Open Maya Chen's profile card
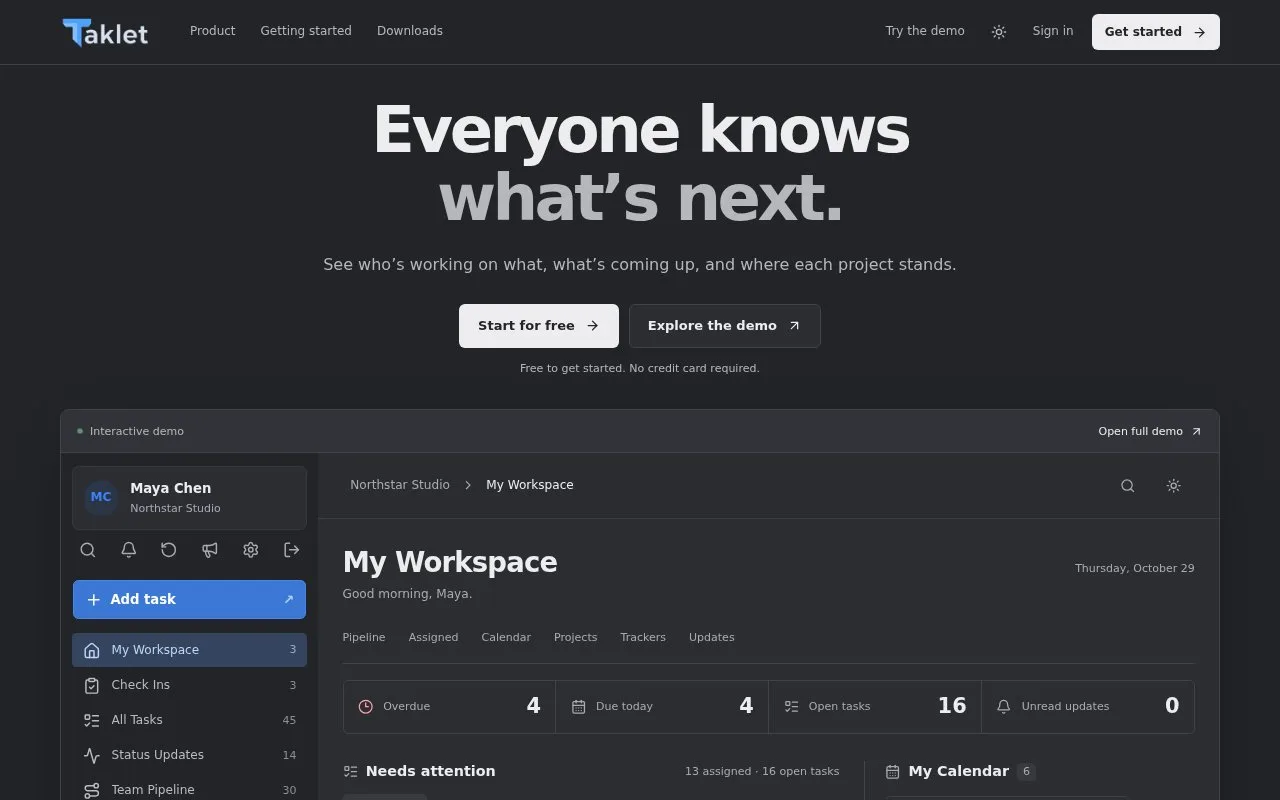This screenshot has height=800, width=1280. (x=189, y=498)
